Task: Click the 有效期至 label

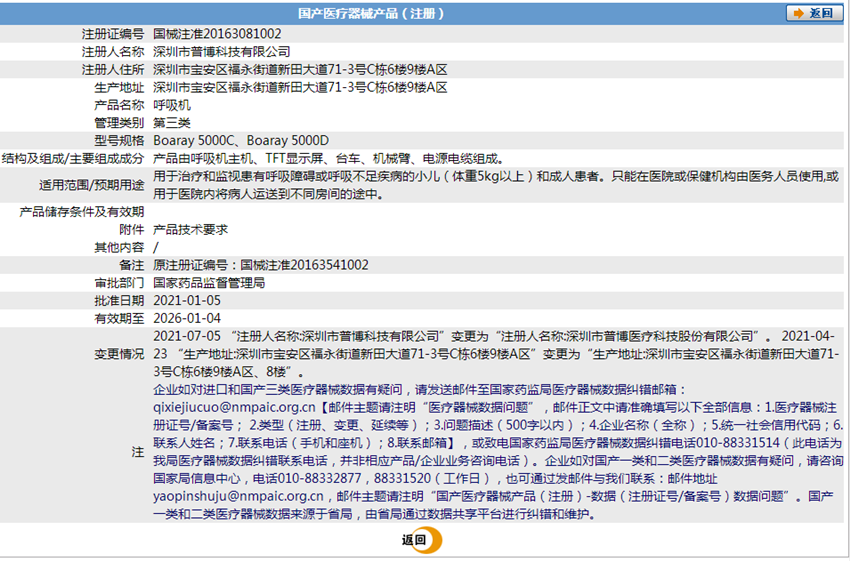Action: (x=119, y=318)
